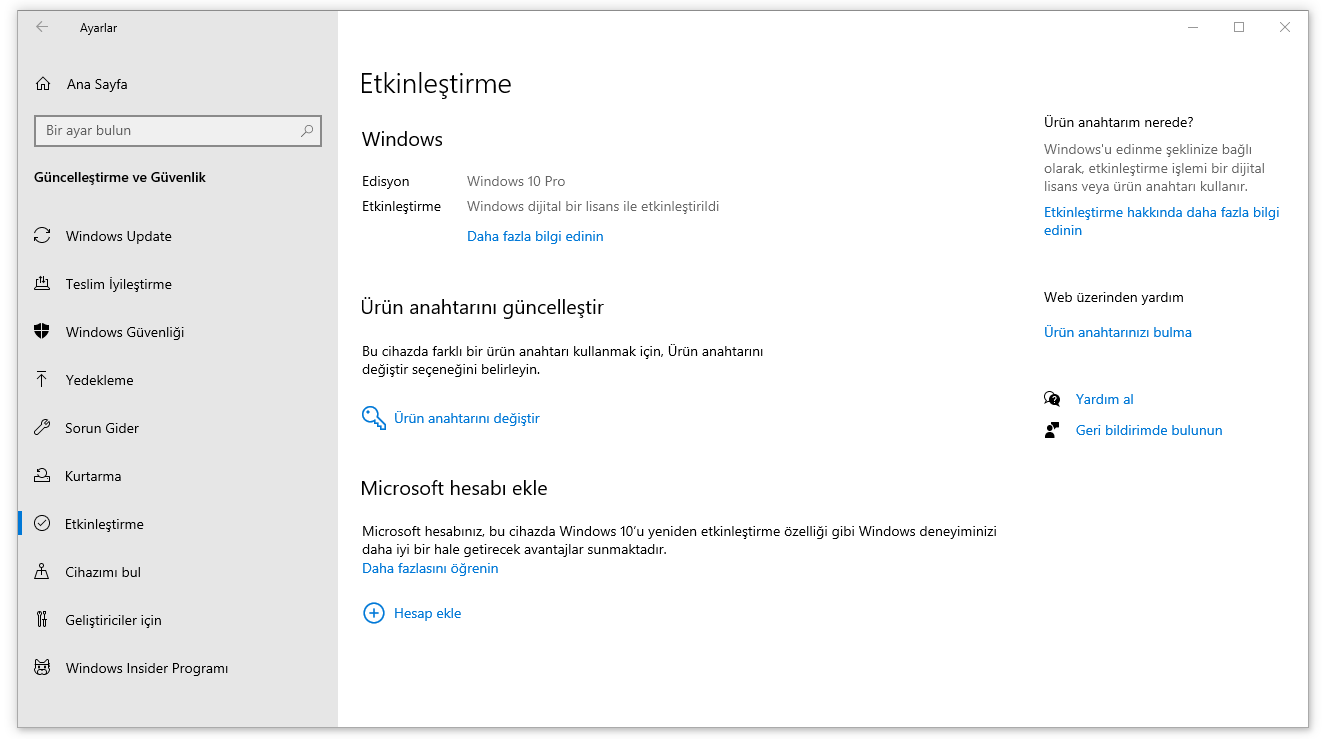Select Etkinleştirme in the sidebar
The width and height of the screenshot is (1328, 739).
104,524
